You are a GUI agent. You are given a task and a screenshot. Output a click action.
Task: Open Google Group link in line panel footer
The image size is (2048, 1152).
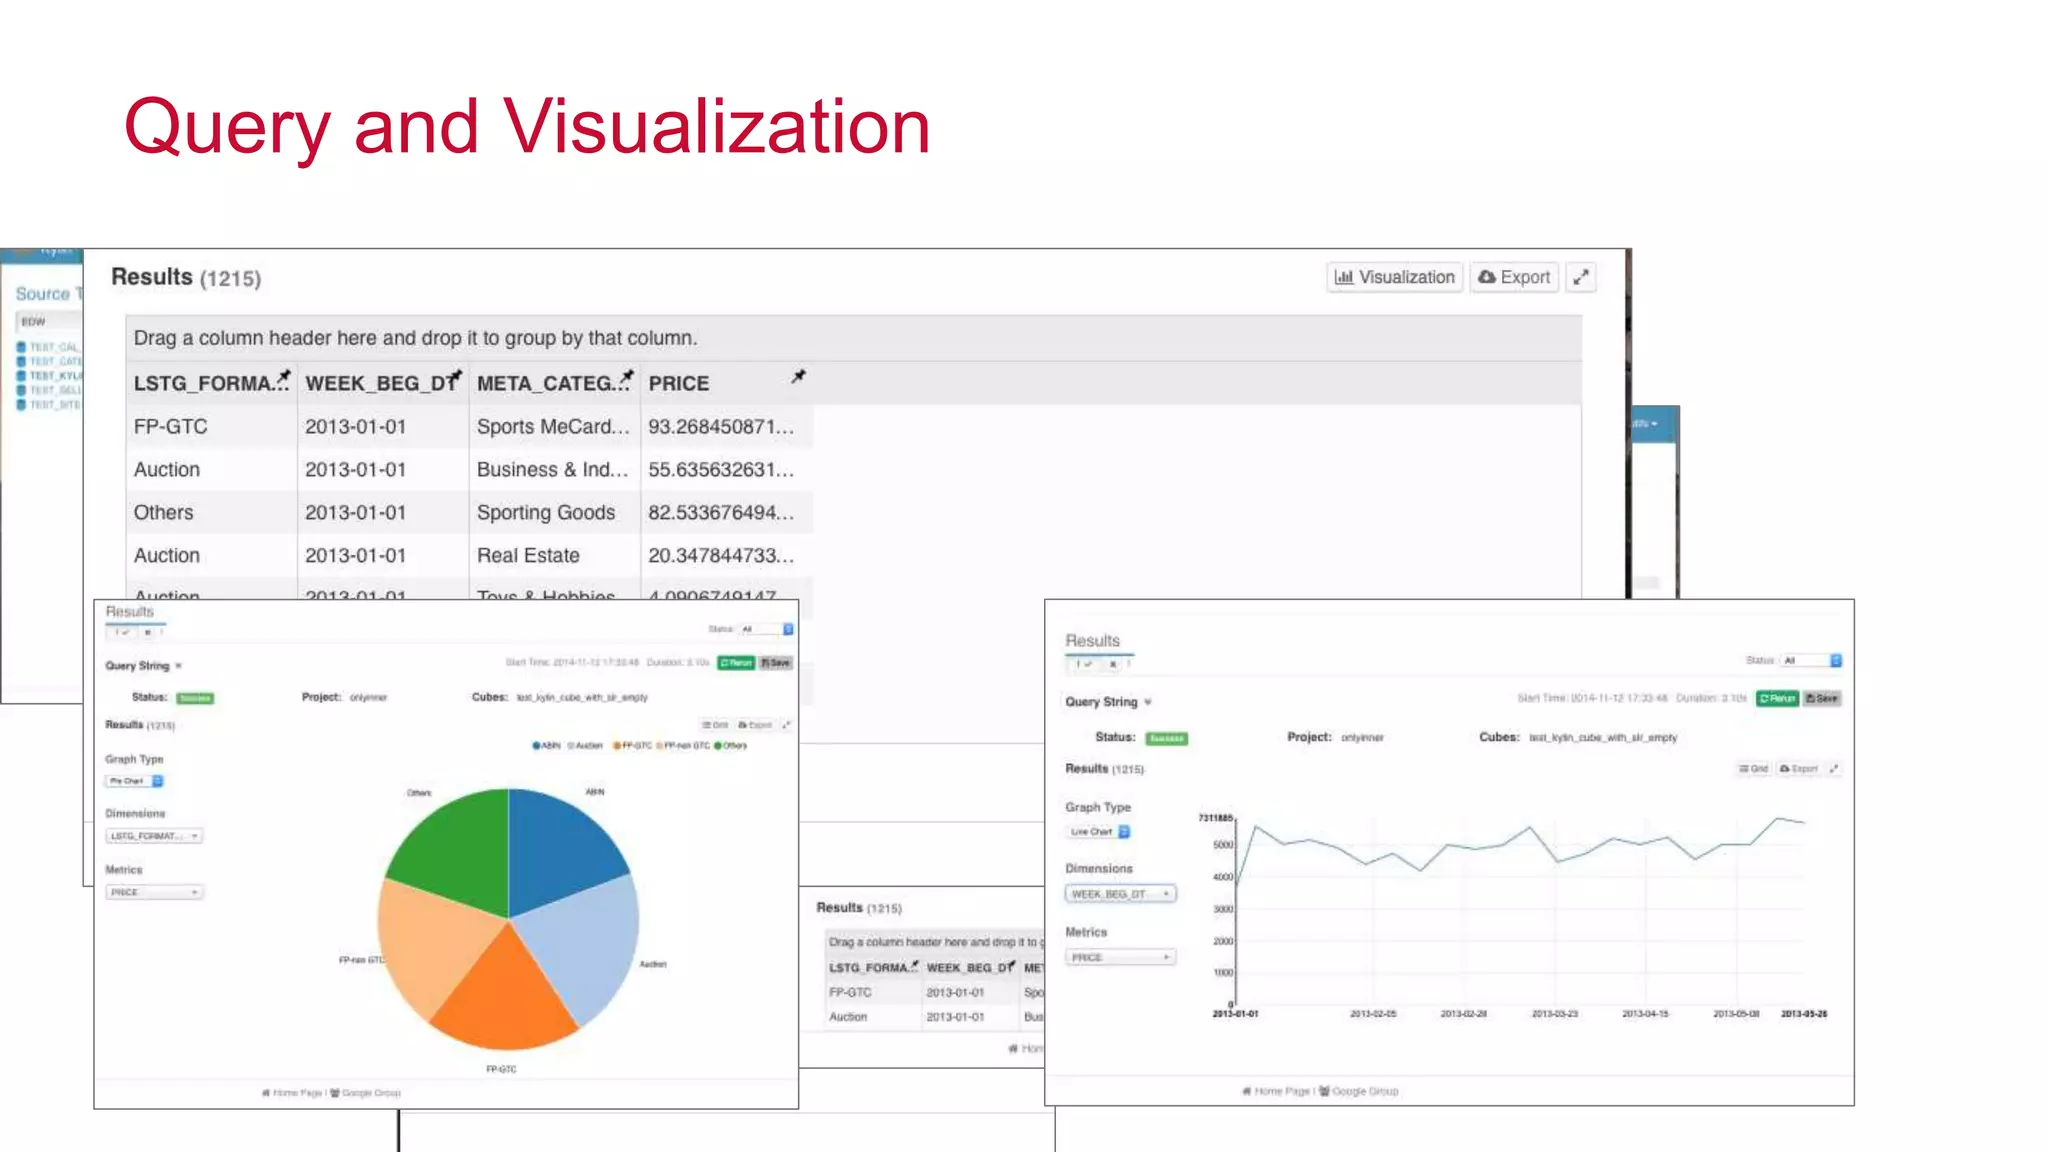point(1359,1091)
